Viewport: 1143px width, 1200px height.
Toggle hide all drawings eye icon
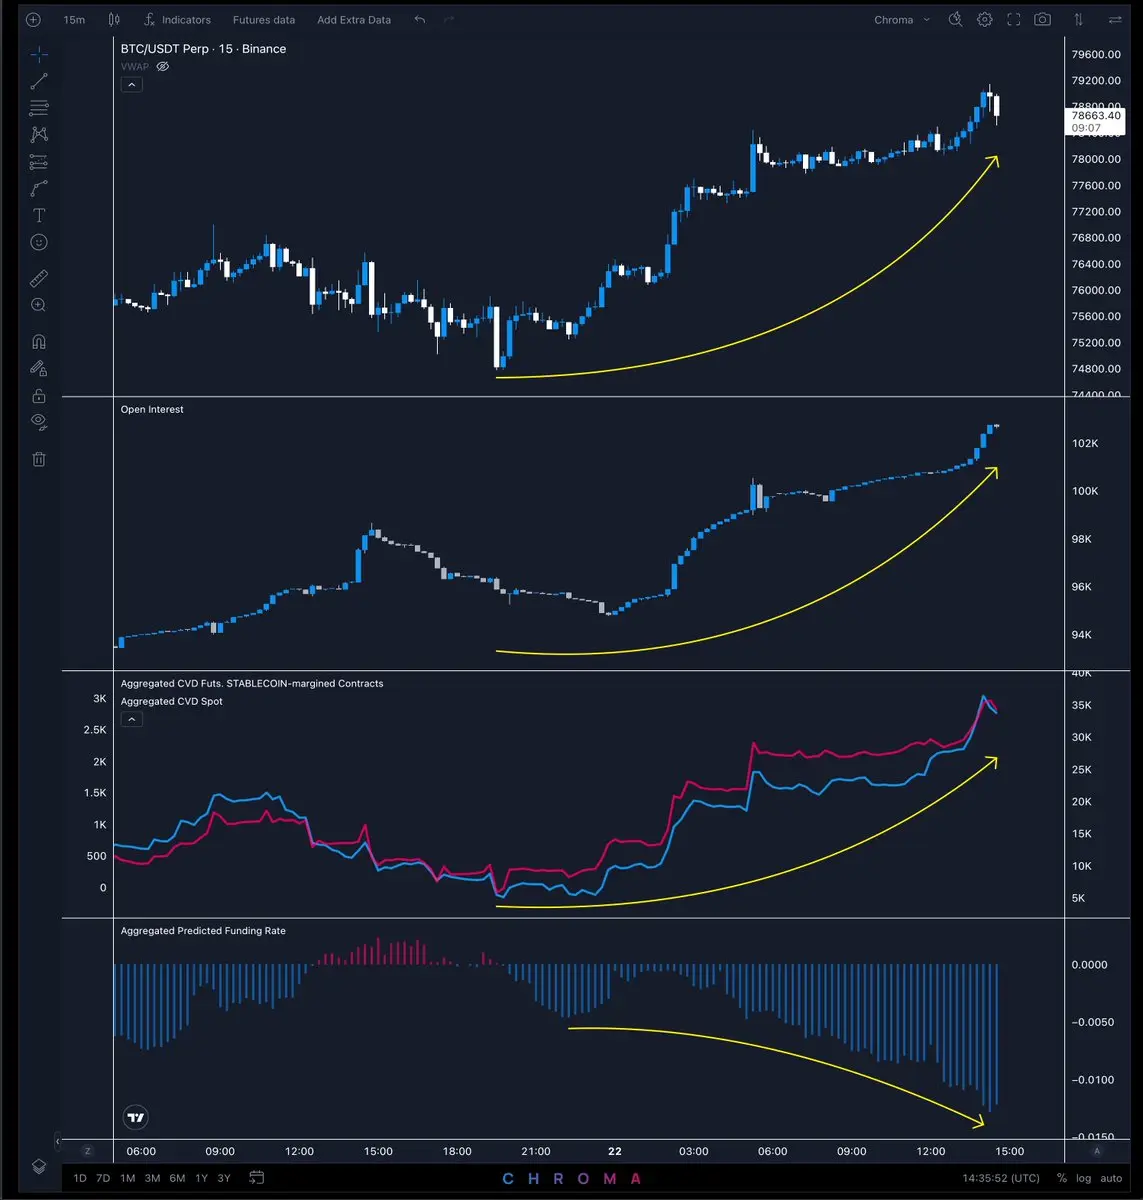tap(39, 421)
